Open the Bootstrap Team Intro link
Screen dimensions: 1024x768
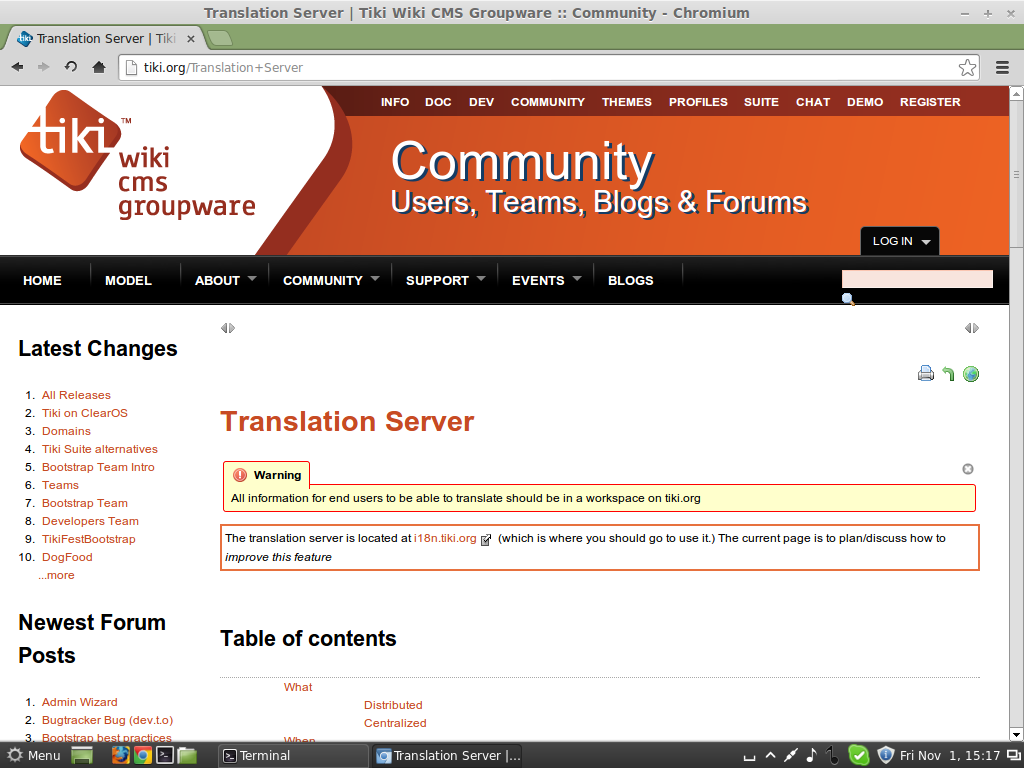pos(98,467)
